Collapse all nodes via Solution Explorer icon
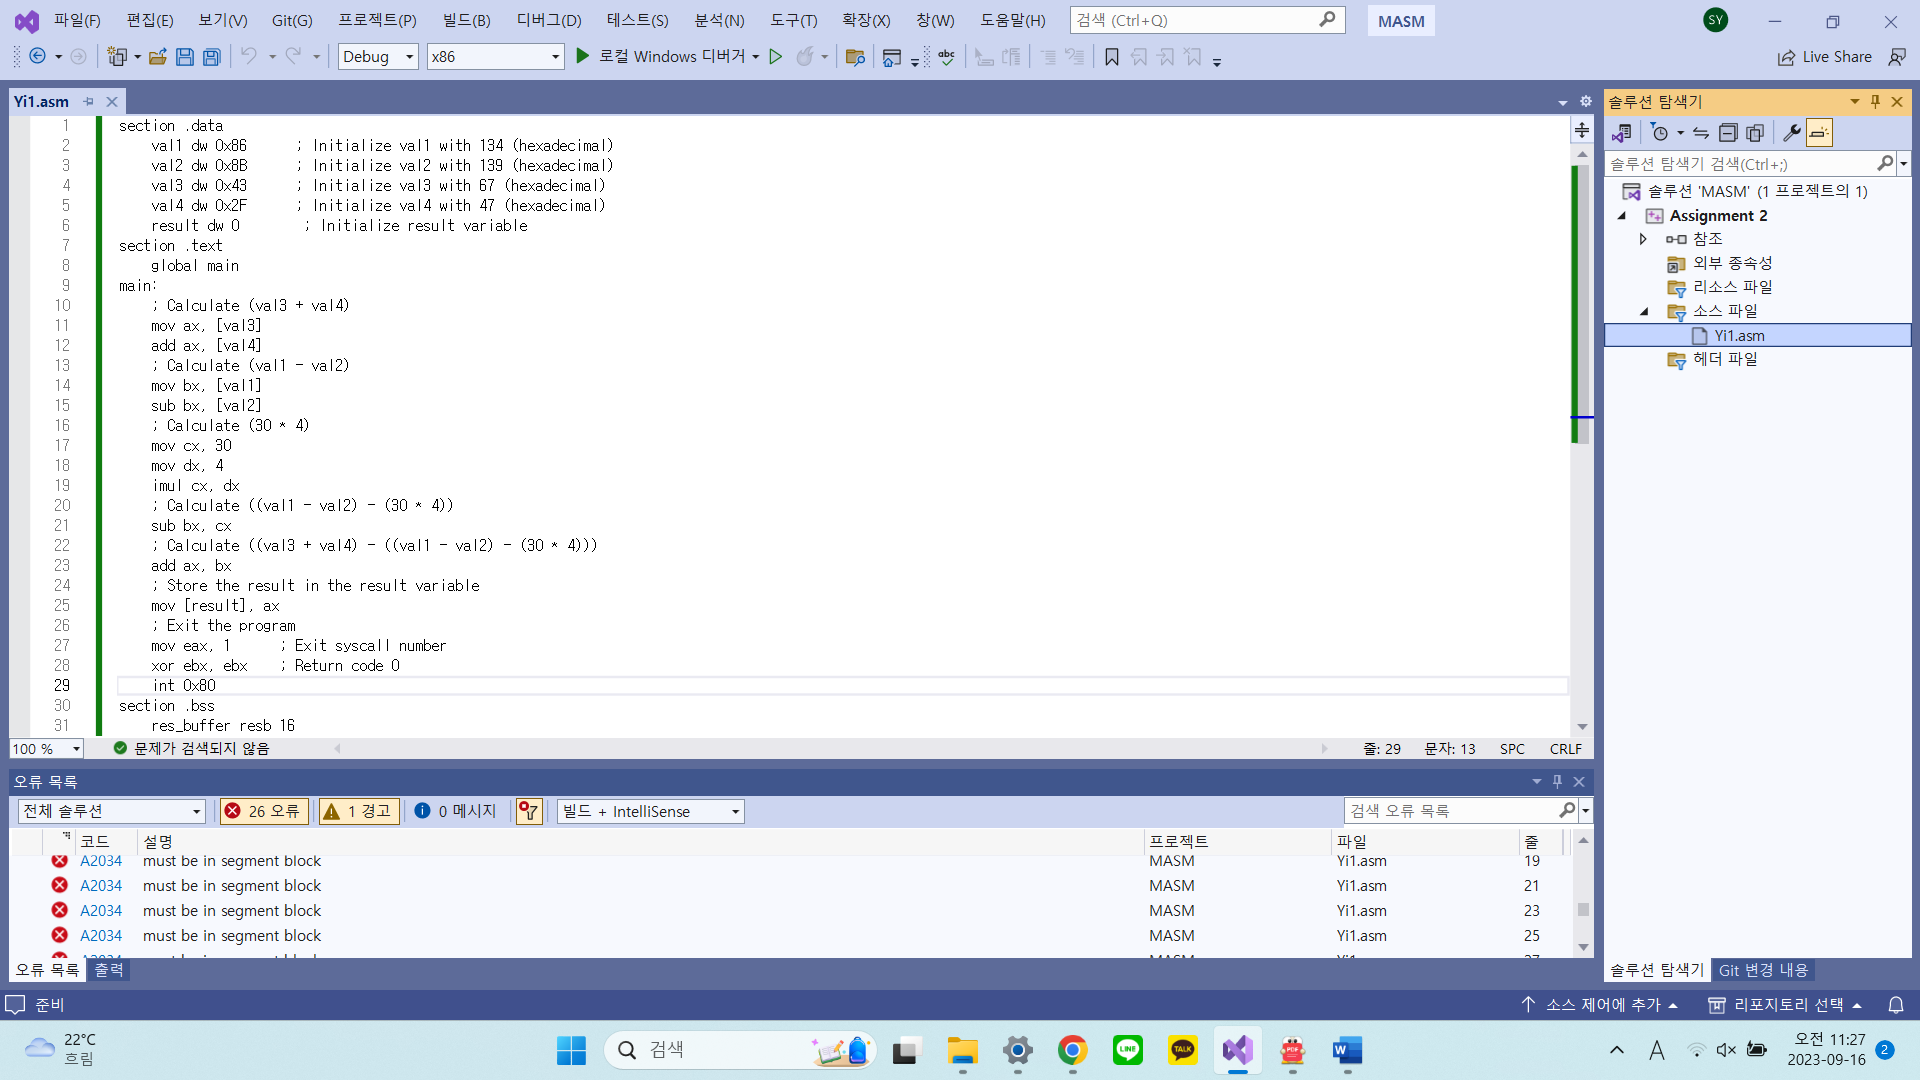 pos(1726,132)
